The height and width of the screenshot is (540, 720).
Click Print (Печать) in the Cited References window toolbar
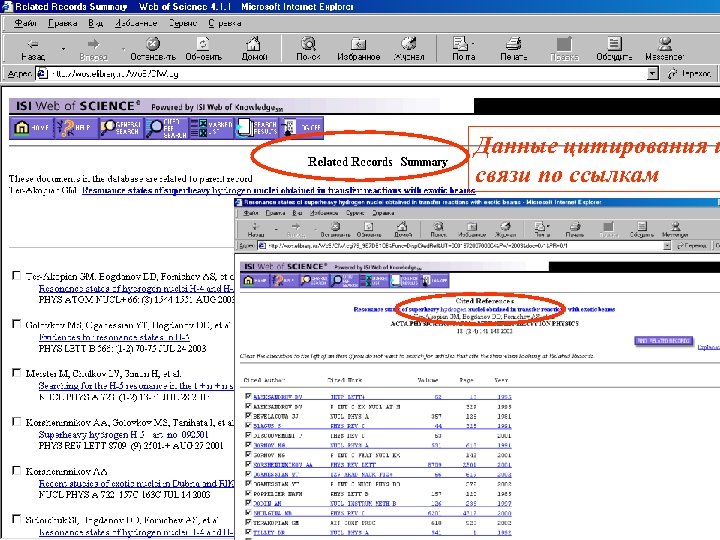click(x=574, y=229)
